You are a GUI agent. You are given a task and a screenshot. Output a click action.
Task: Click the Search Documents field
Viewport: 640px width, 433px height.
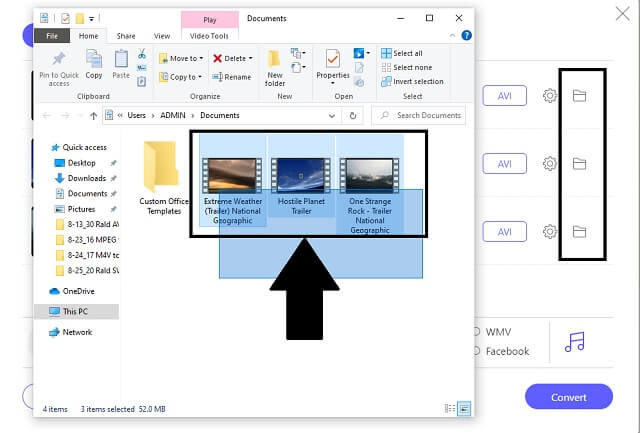pyautogui.click(x=419, y=115)
